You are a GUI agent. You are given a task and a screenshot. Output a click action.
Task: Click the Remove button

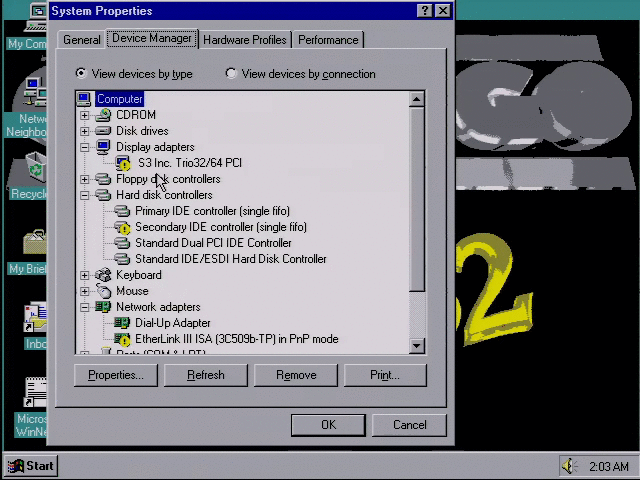tap(296, 375)
